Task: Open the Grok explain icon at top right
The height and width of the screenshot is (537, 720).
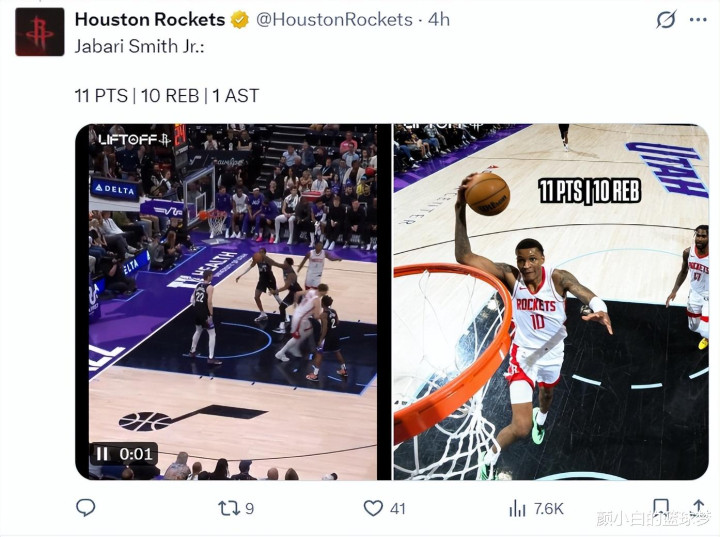Action: (x=666, y=20)
